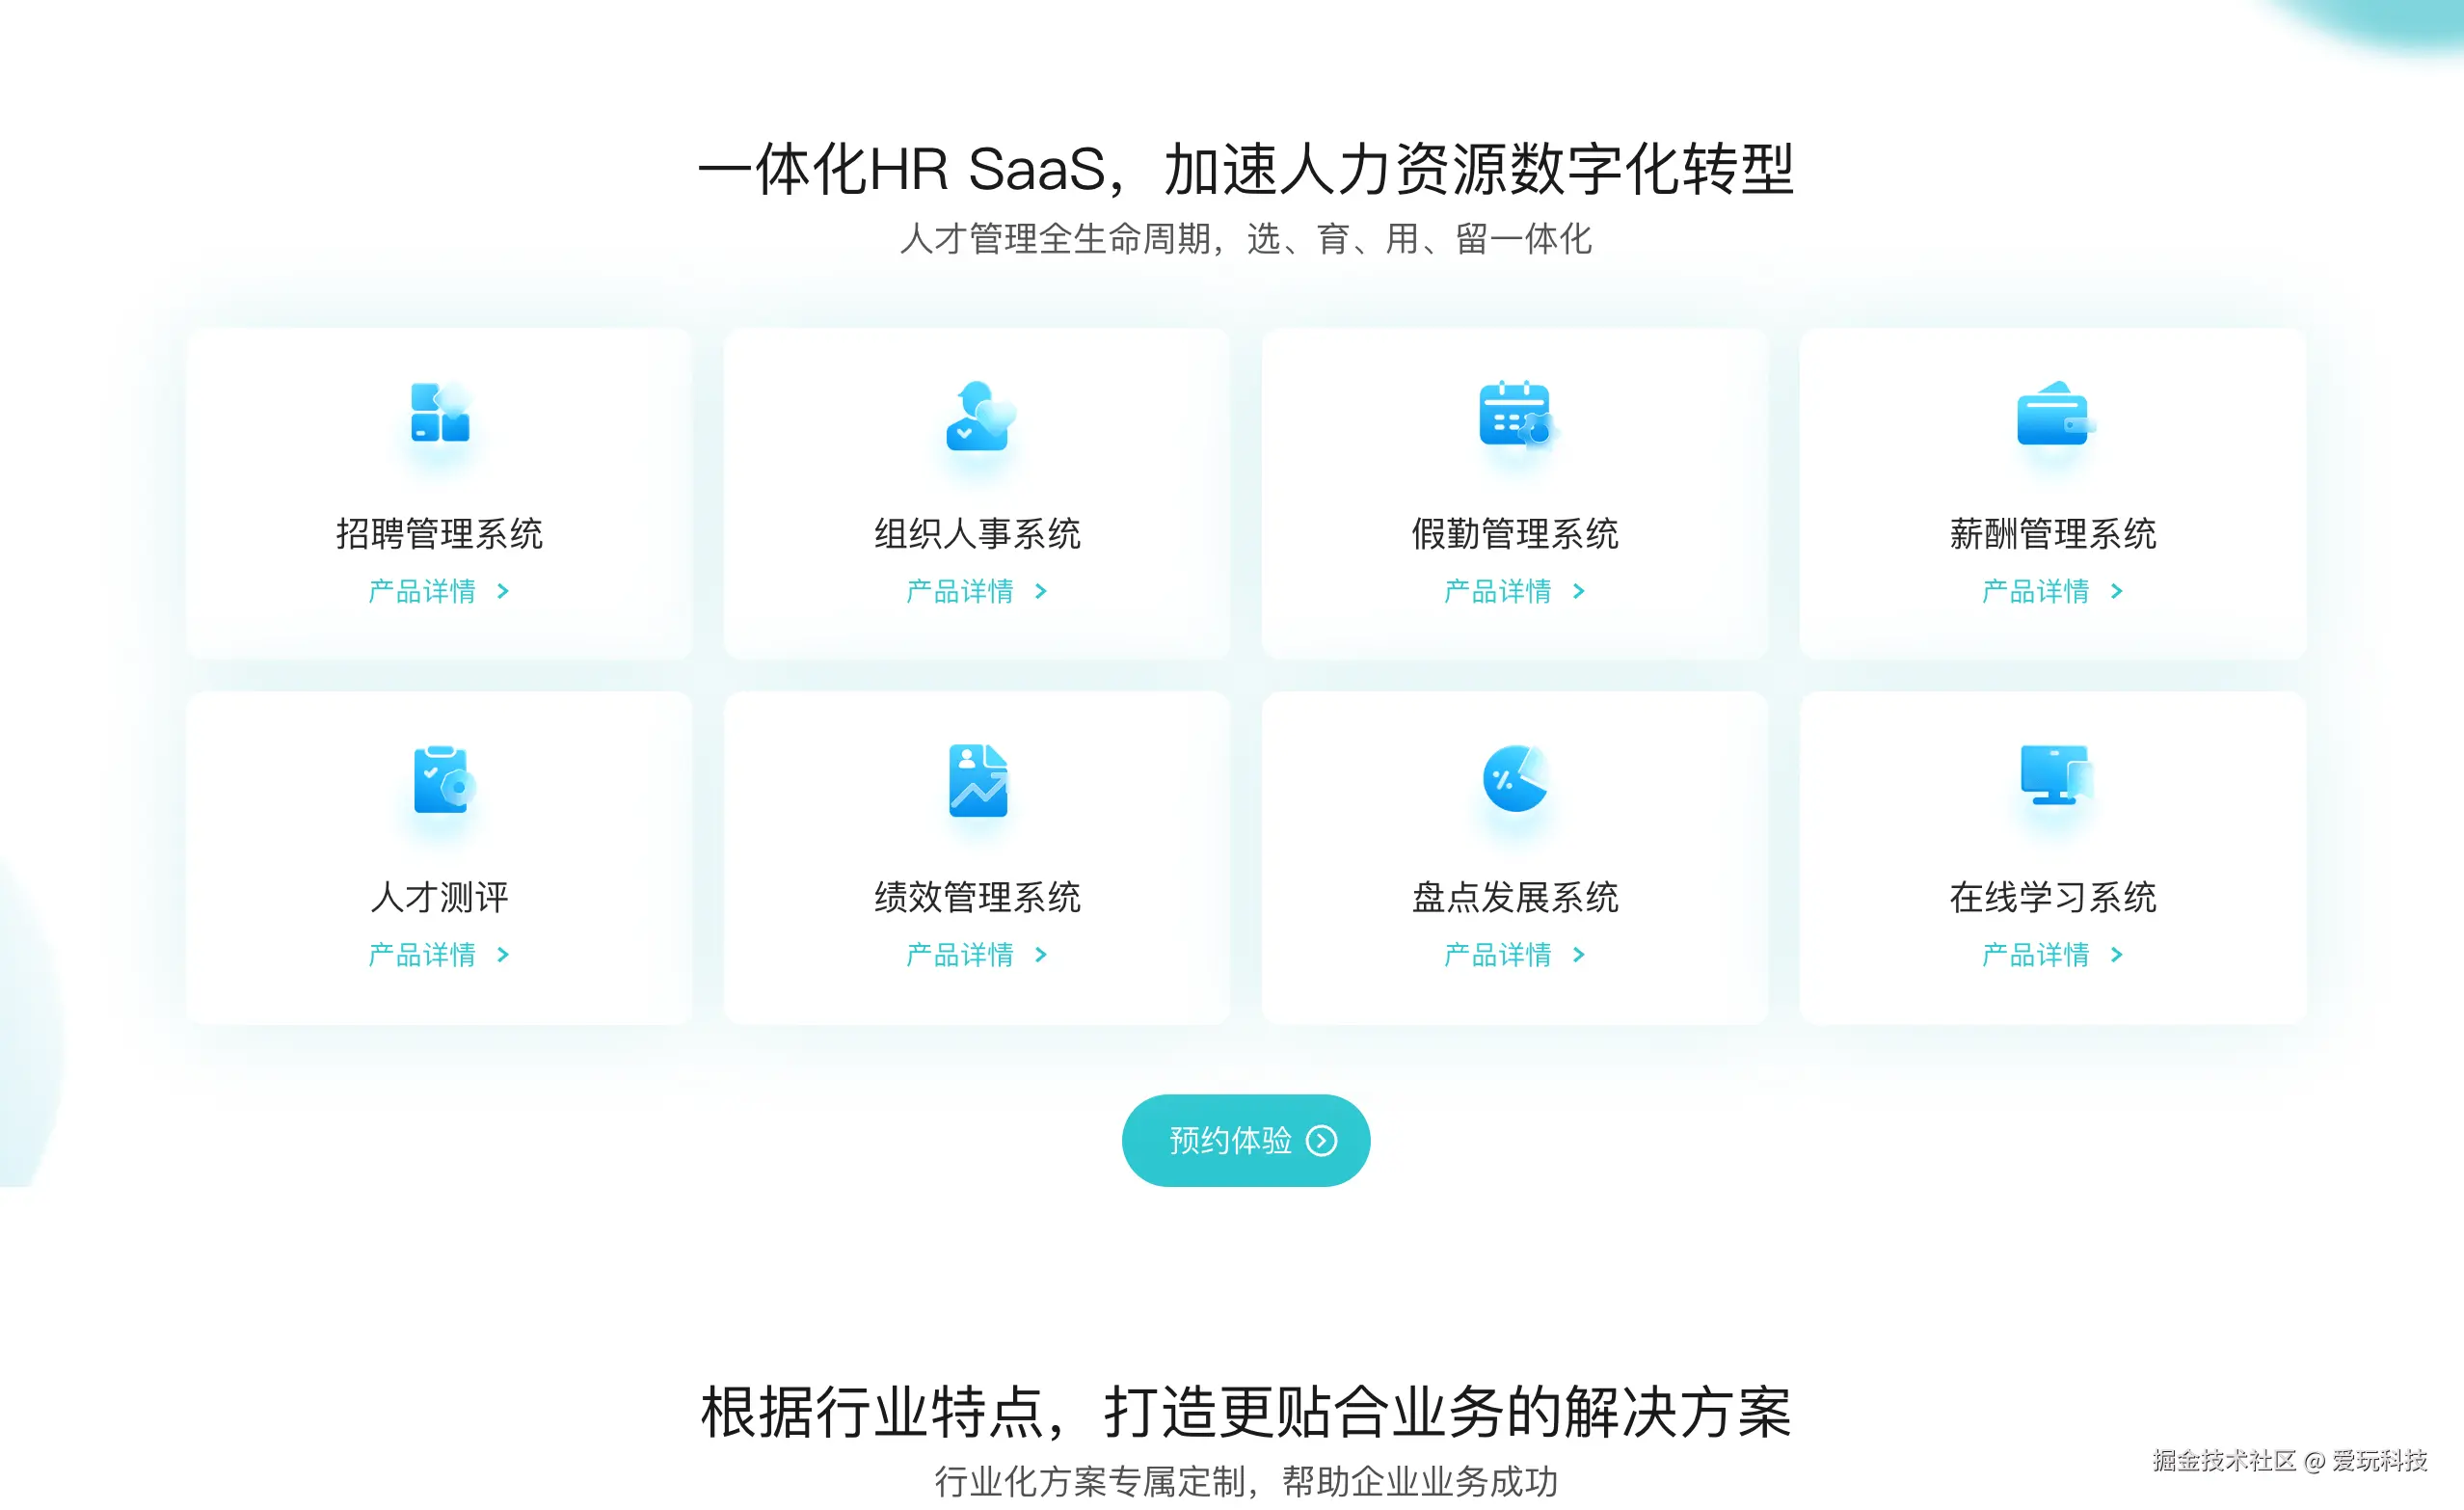Click the circled arrow in the 预约体验 button

pos(1321,1141)
